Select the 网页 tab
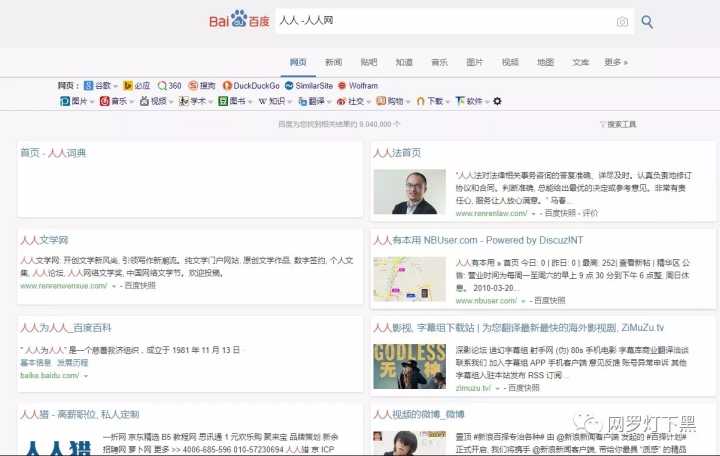This screenshot has height=456, width=720. [298, 62]
